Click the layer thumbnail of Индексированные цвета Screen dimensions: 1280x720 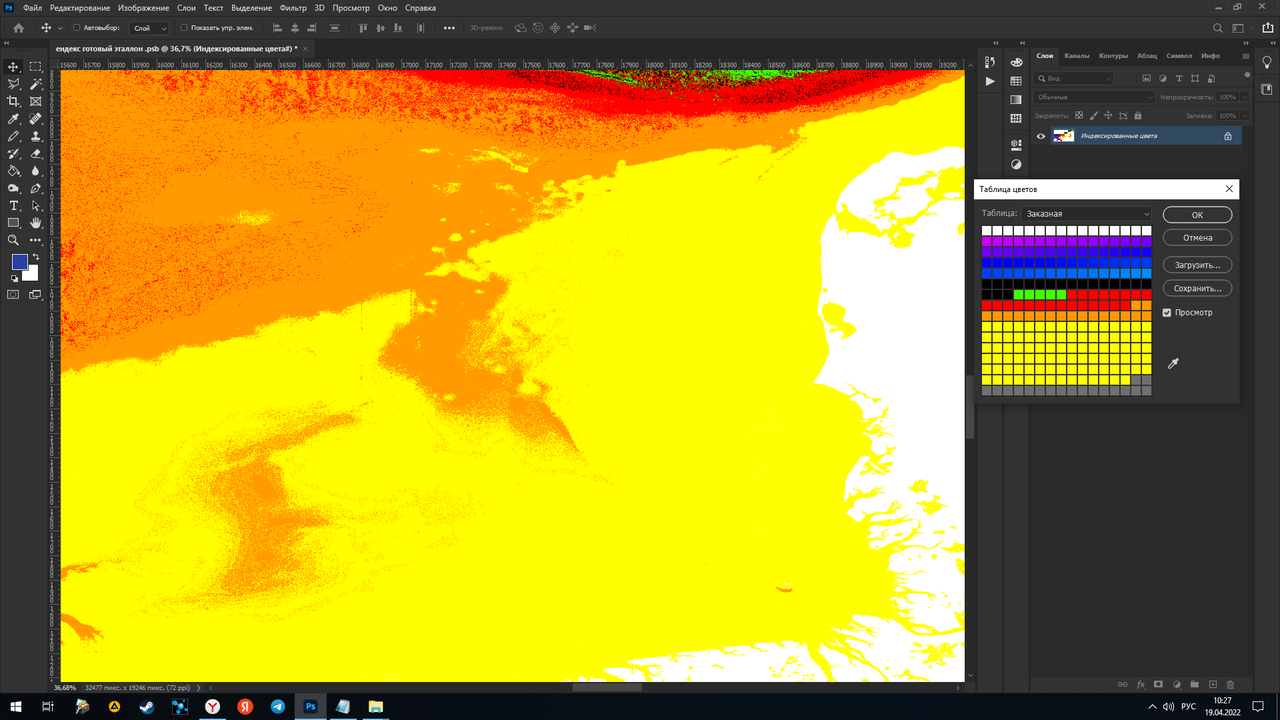(x=1063, y=136)
